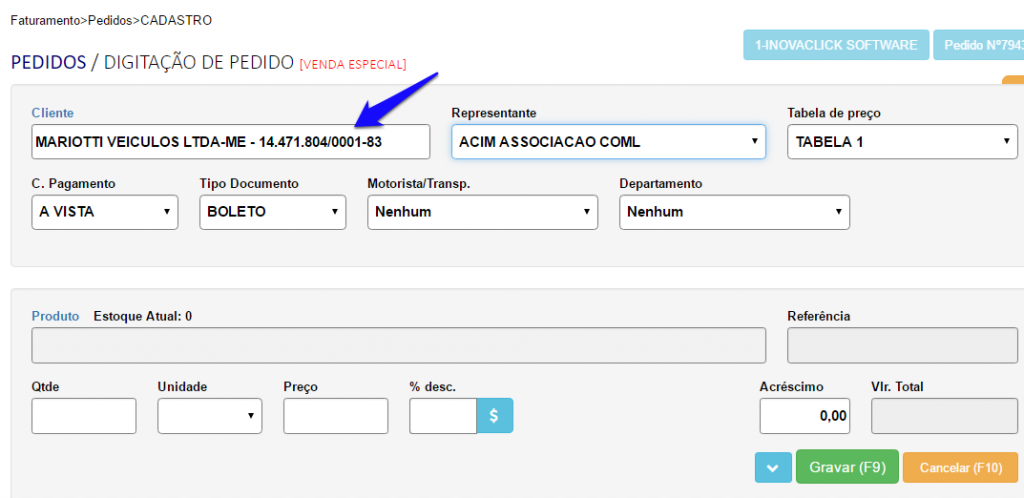This screenshot has height=498, width=1024.
Task: Click the Qtde input field
Action: coord(83,416)
